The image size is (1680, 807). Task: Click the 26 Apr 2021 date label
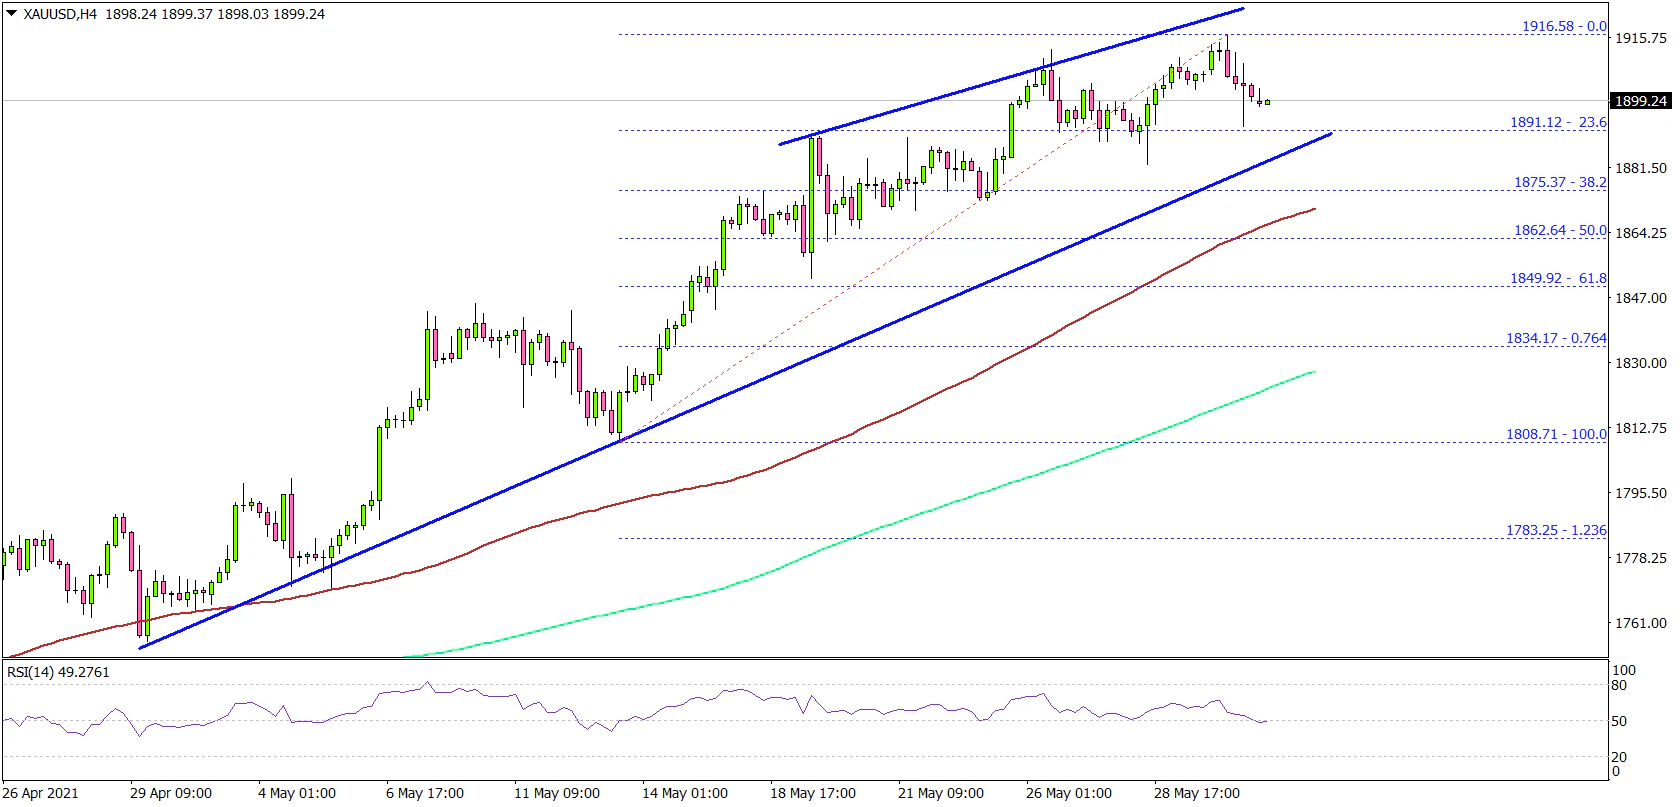(41, 793)
